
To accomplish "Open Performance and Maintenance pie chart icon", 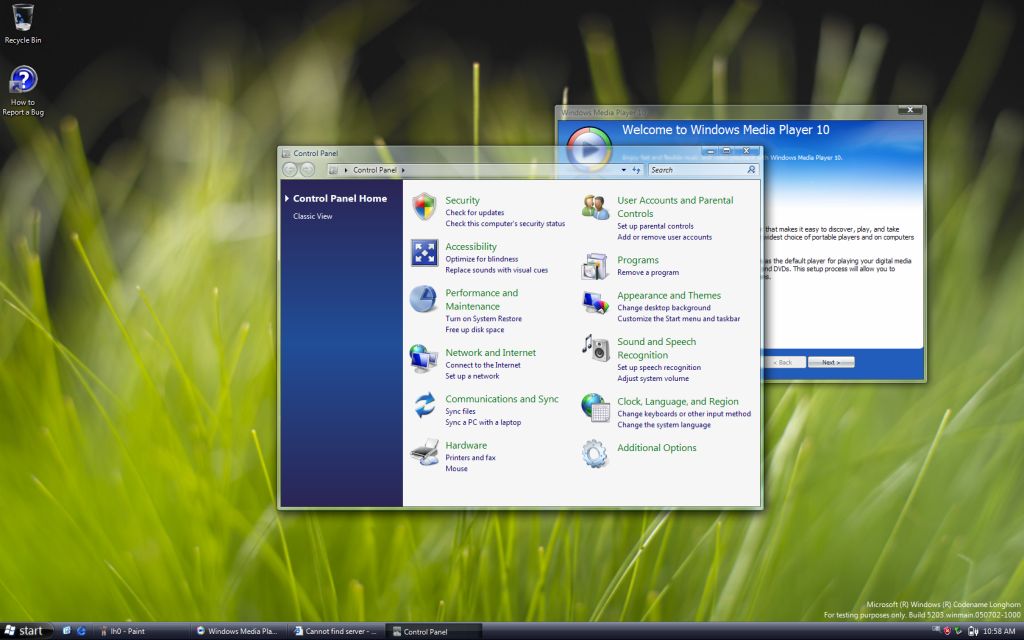I will click(424, 299).
